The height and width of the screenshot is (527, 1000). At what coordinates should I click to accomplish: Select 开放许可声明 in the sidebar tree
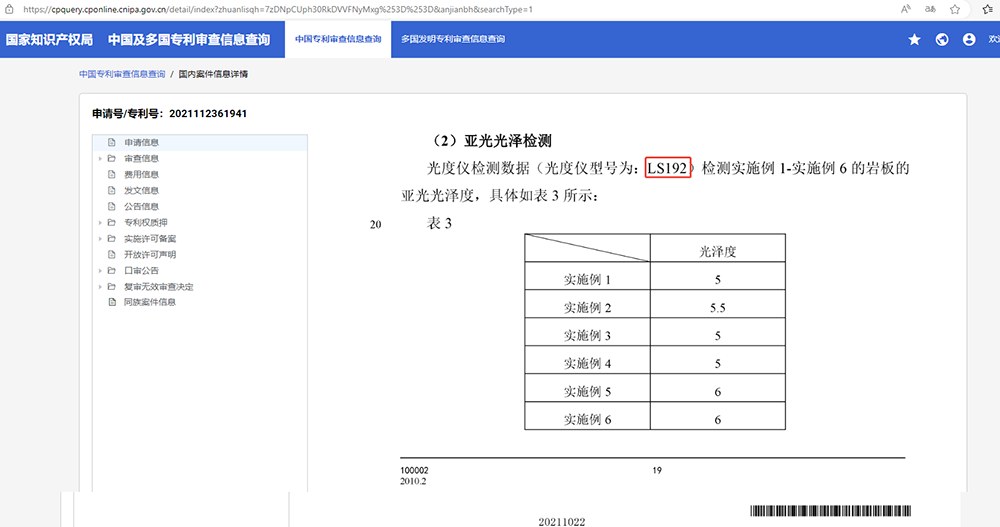coord(150,254)
